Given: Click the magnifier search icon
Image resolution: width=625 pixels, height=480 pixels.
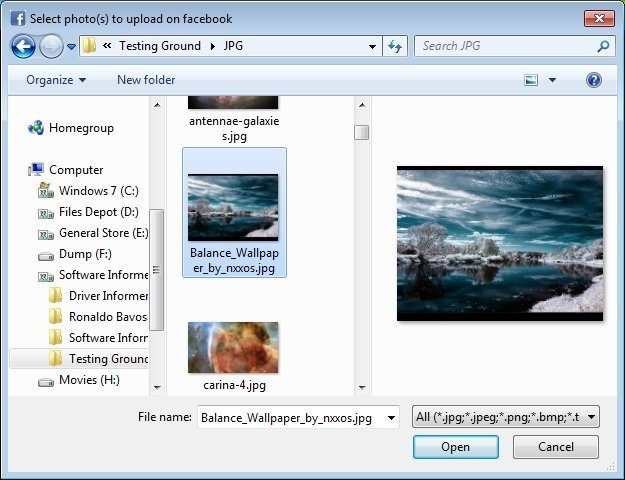Looking at the screenshot, I should pyautogui.click(x=603, y=46).
